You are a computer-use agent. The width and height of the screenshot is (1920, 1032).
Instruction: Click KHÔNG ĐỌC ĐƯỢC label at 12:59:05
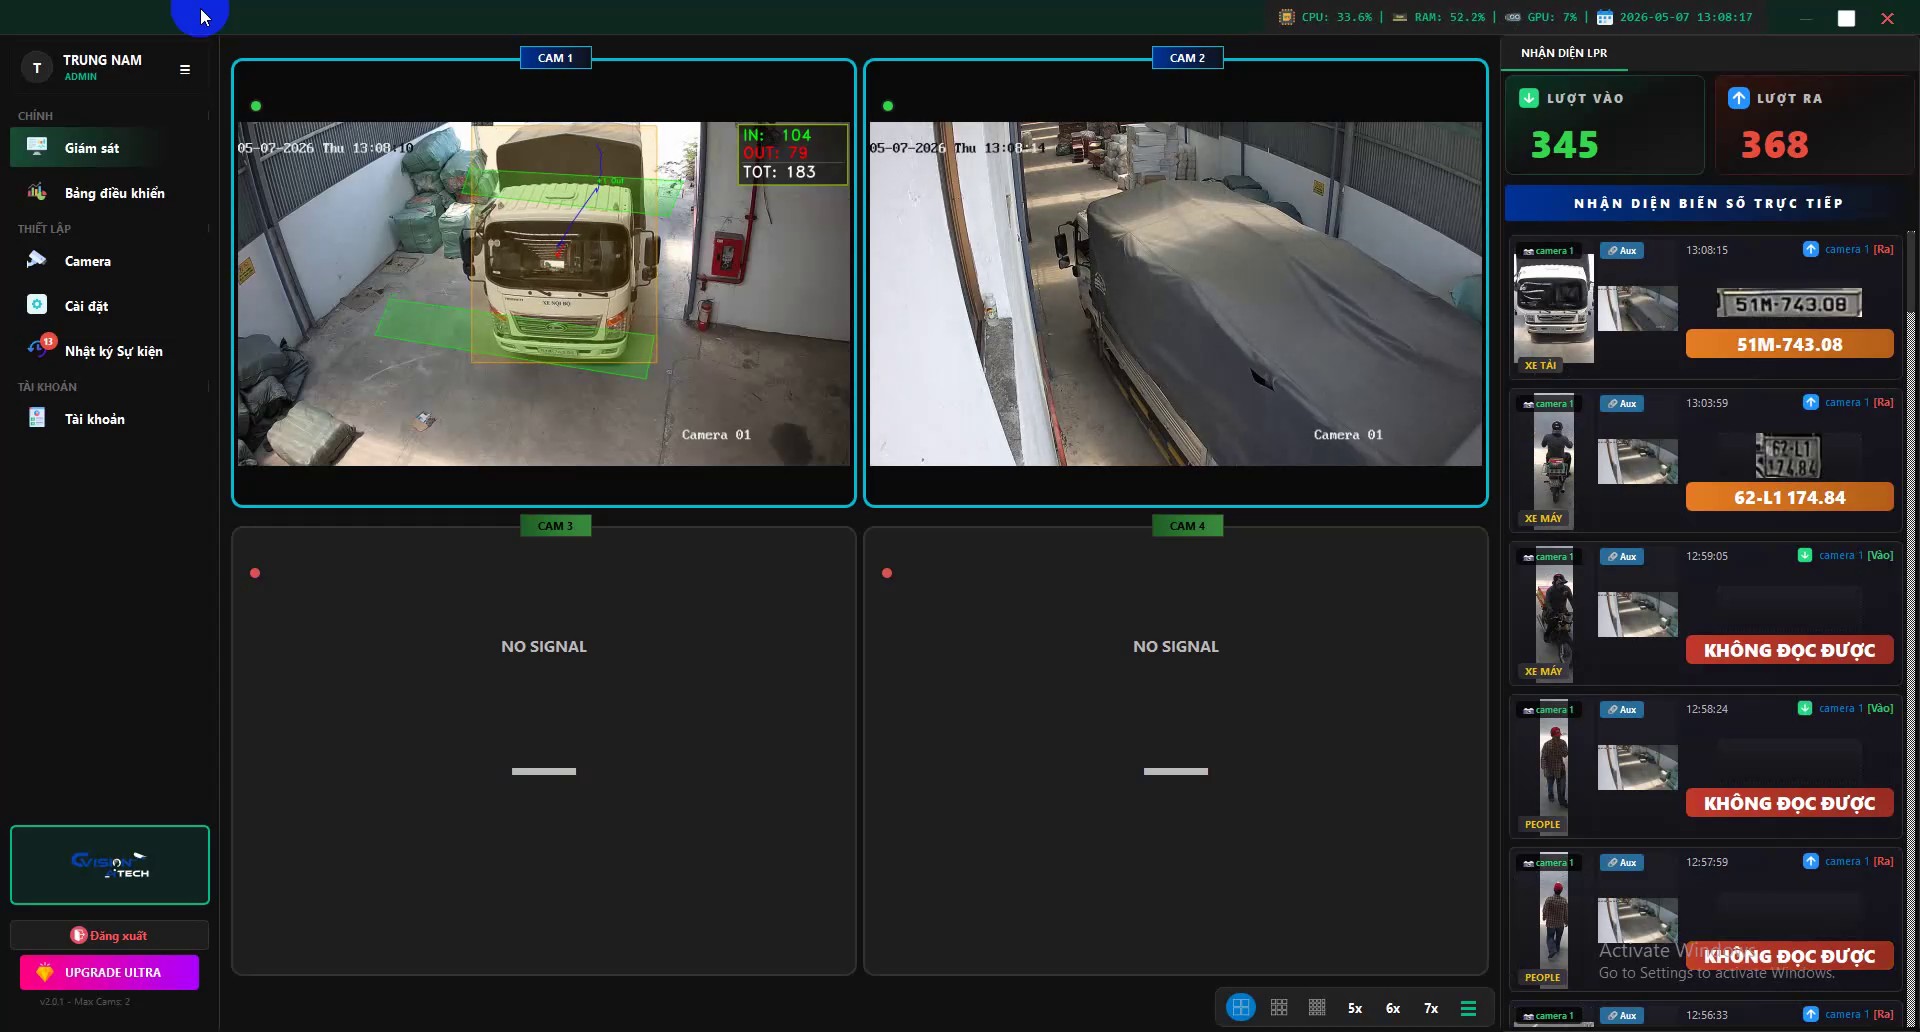point(1789,650)
